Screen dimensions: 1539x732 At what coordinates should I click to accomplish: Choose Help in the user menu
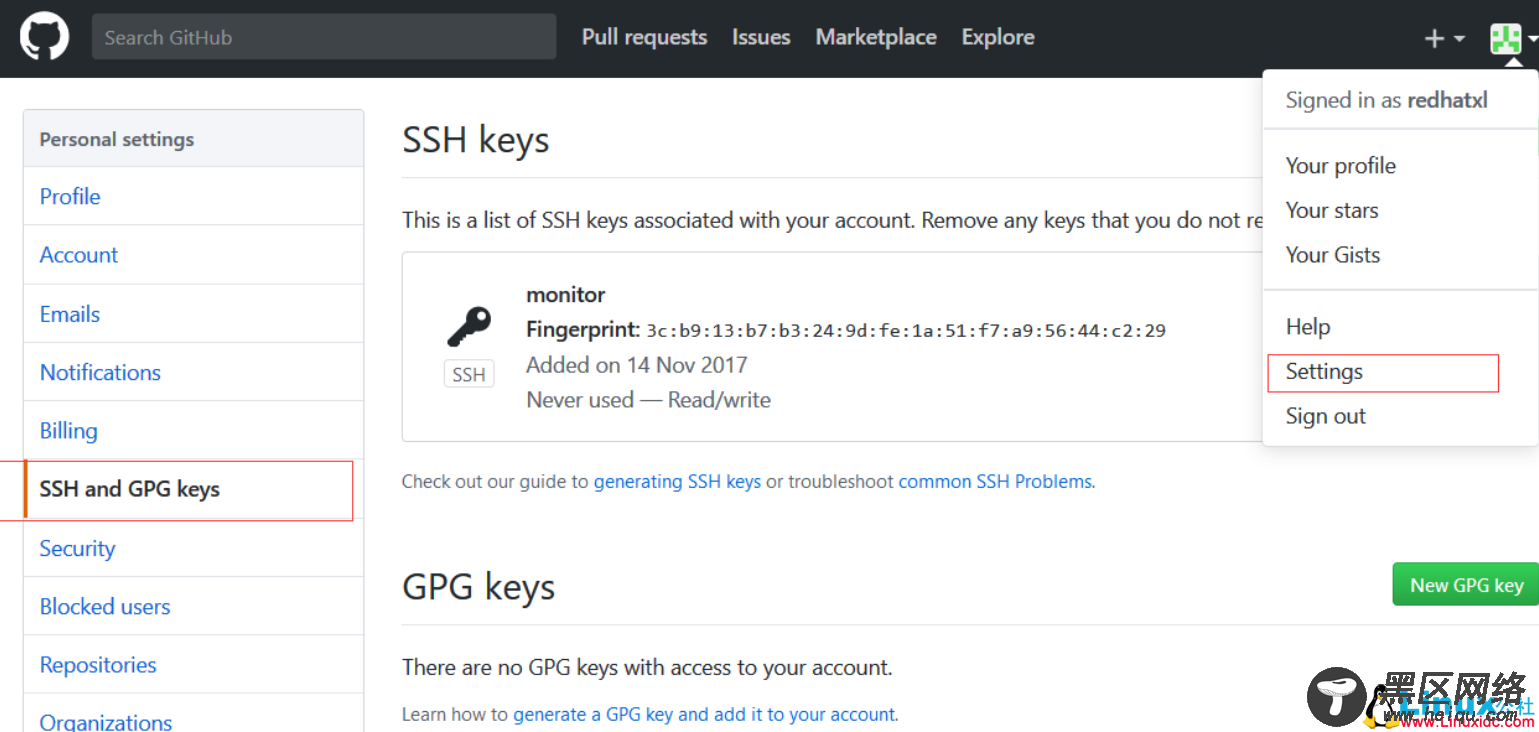tap(1308, 327)
